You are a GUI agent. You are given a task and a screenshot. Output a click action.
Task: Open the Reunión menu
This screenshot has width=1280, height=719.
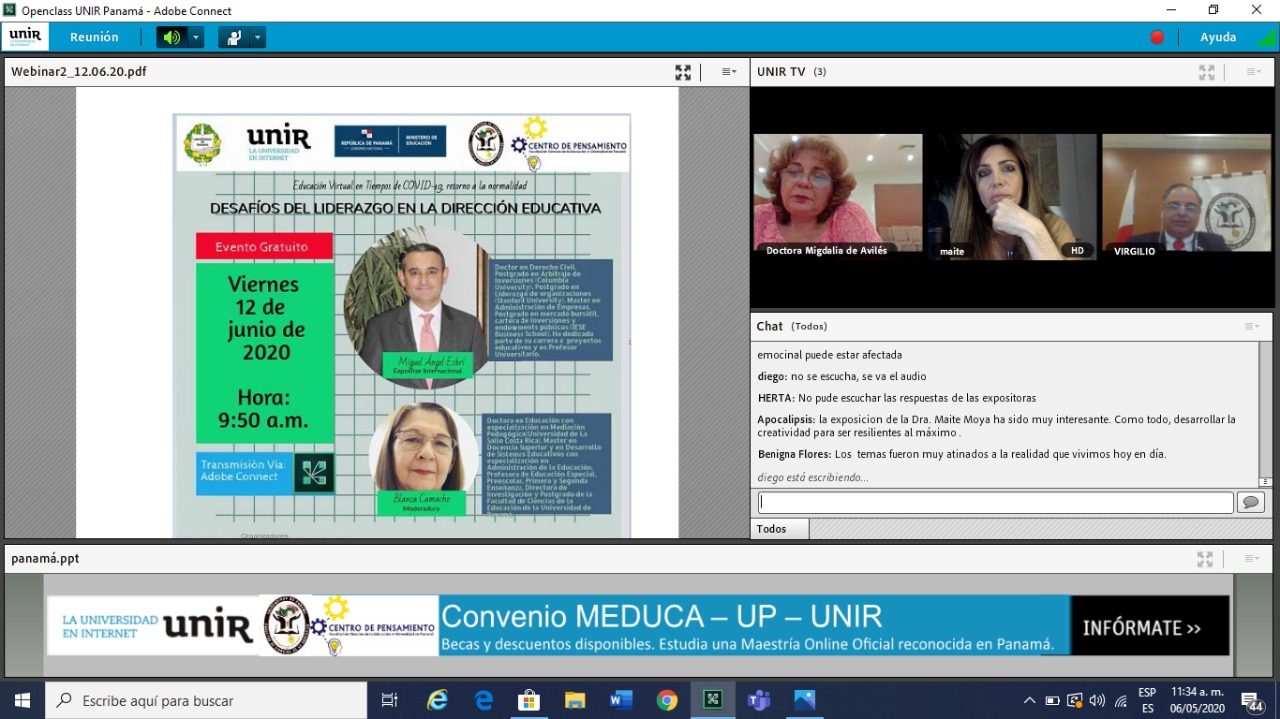click(x=94, y=37)
